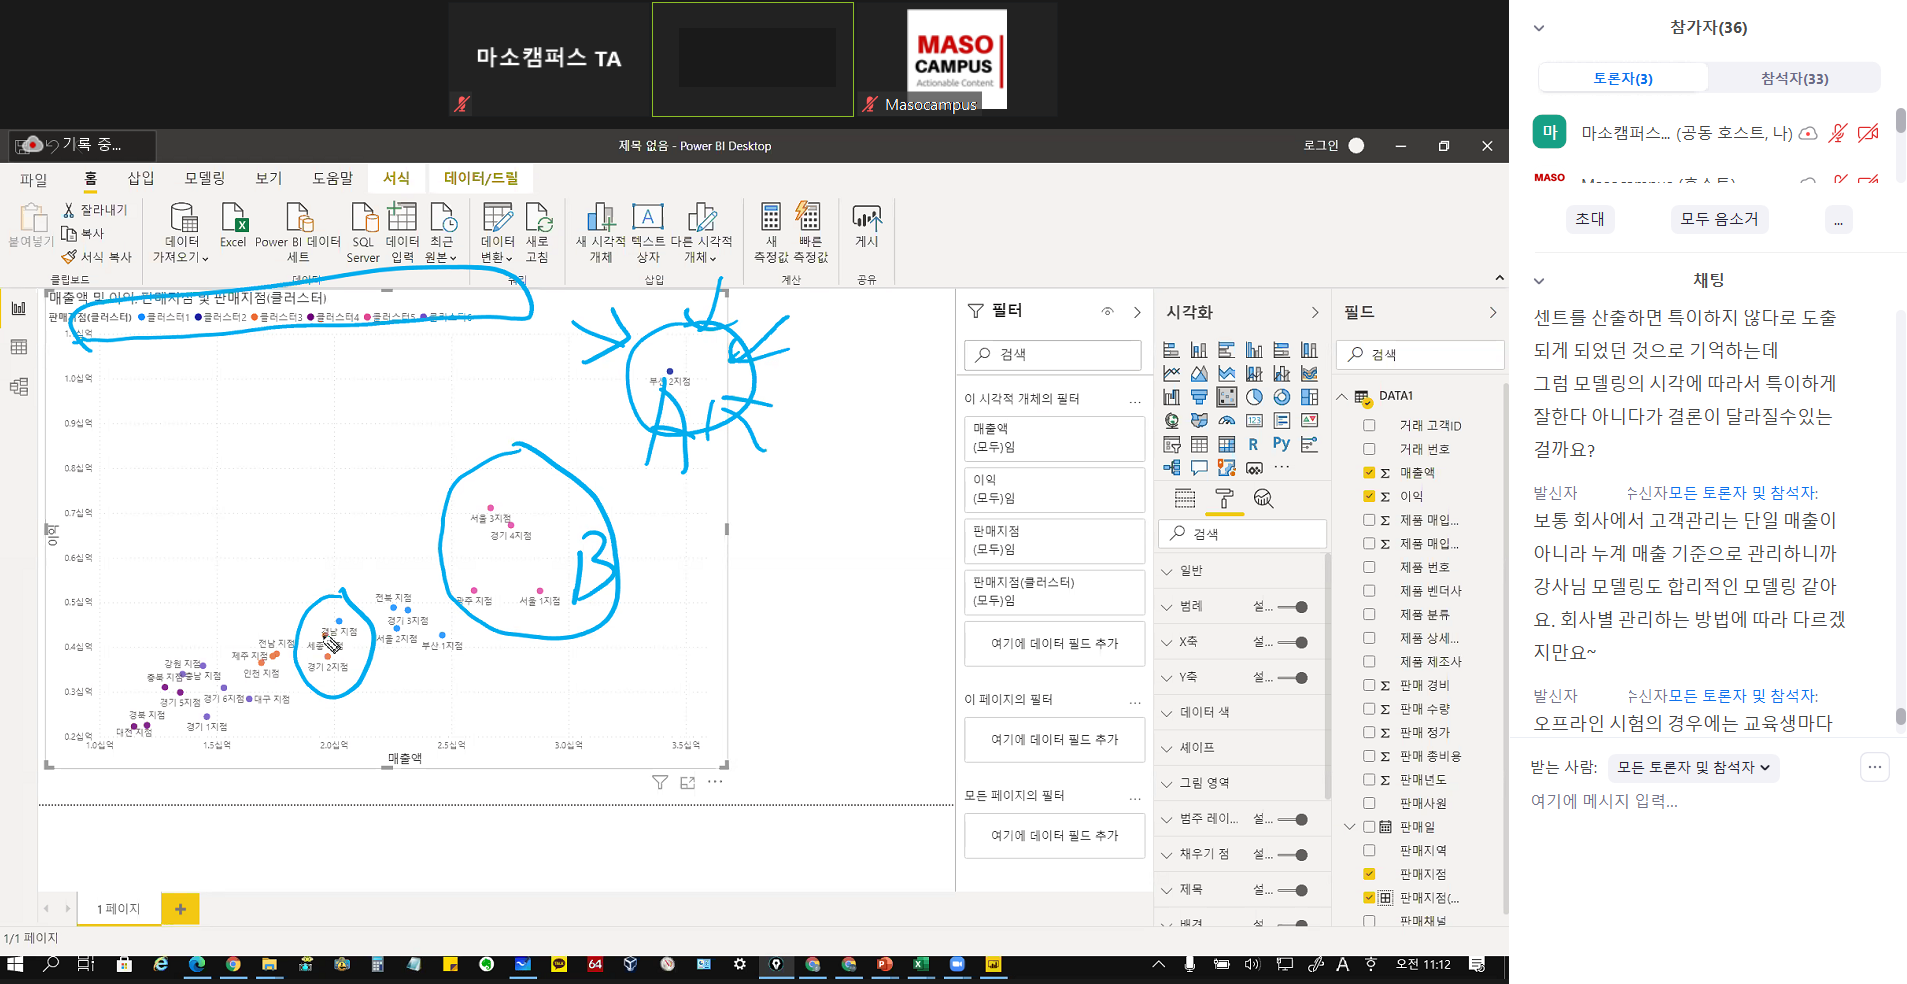
Task: Click the 모두 음소거 button
Action: coord(1718,219)
